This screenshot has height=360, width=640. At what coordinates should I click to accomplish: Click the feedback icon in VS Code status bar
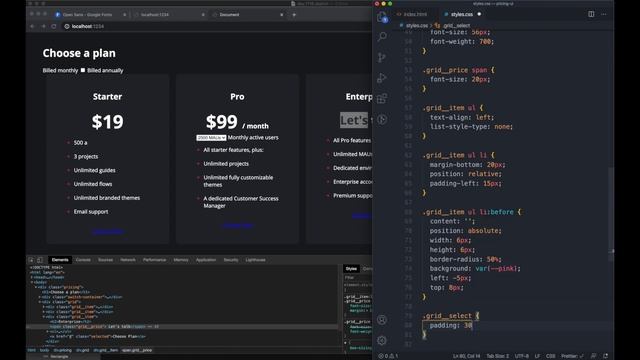(593, 356)
